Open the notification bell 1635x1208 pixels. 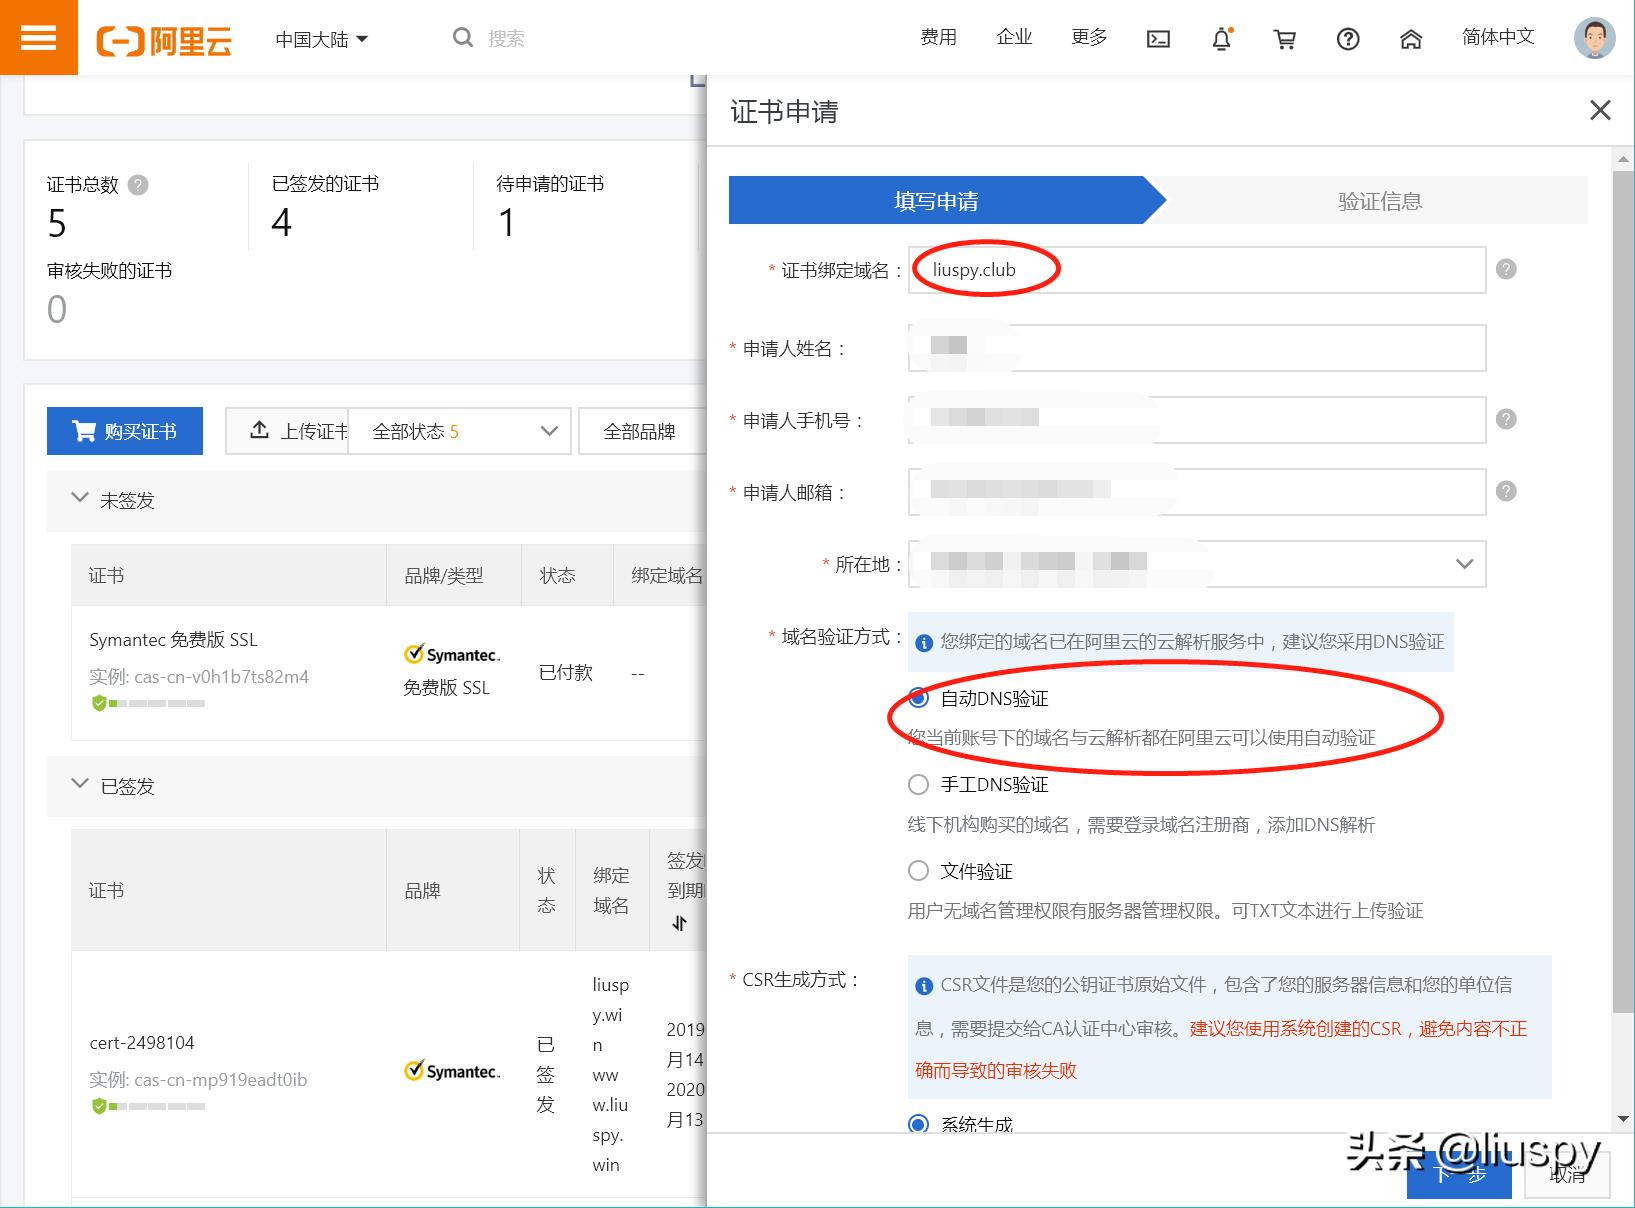click(1221, 38)
